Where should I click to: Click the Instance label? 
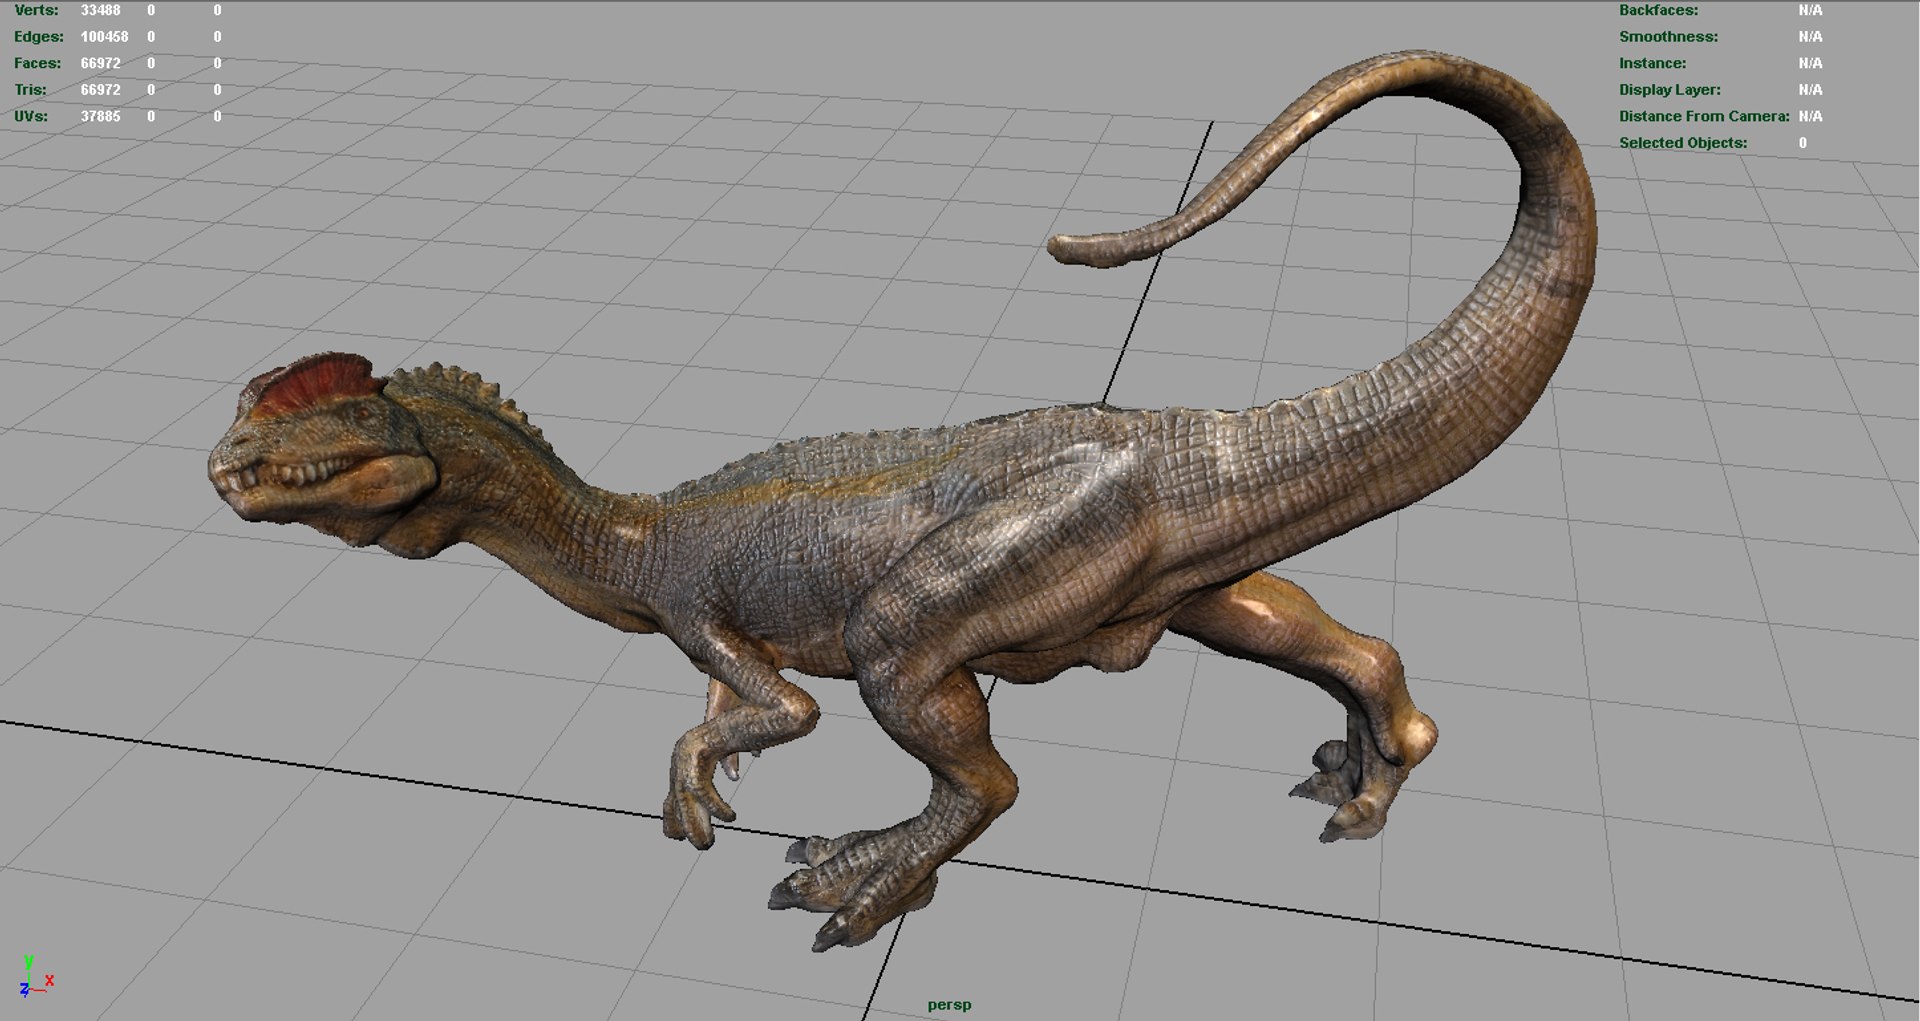coord(1652,63)
